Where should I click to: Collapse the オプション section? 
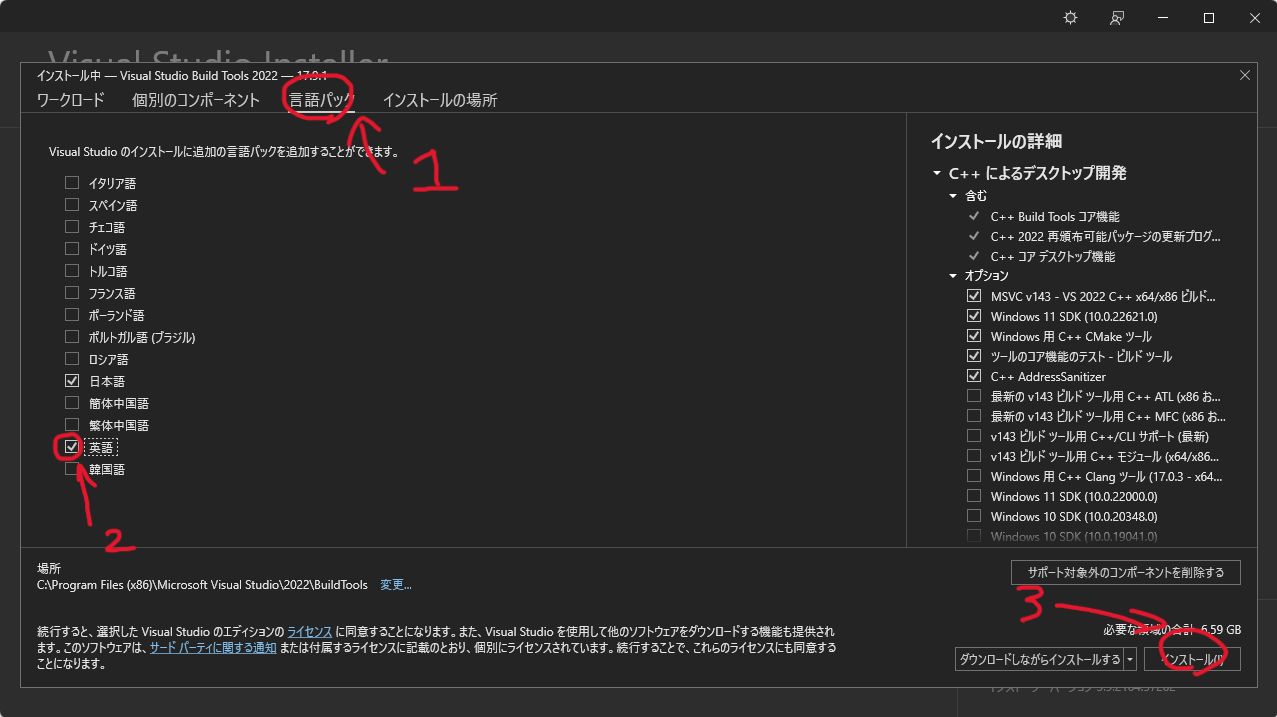[952, 275]
